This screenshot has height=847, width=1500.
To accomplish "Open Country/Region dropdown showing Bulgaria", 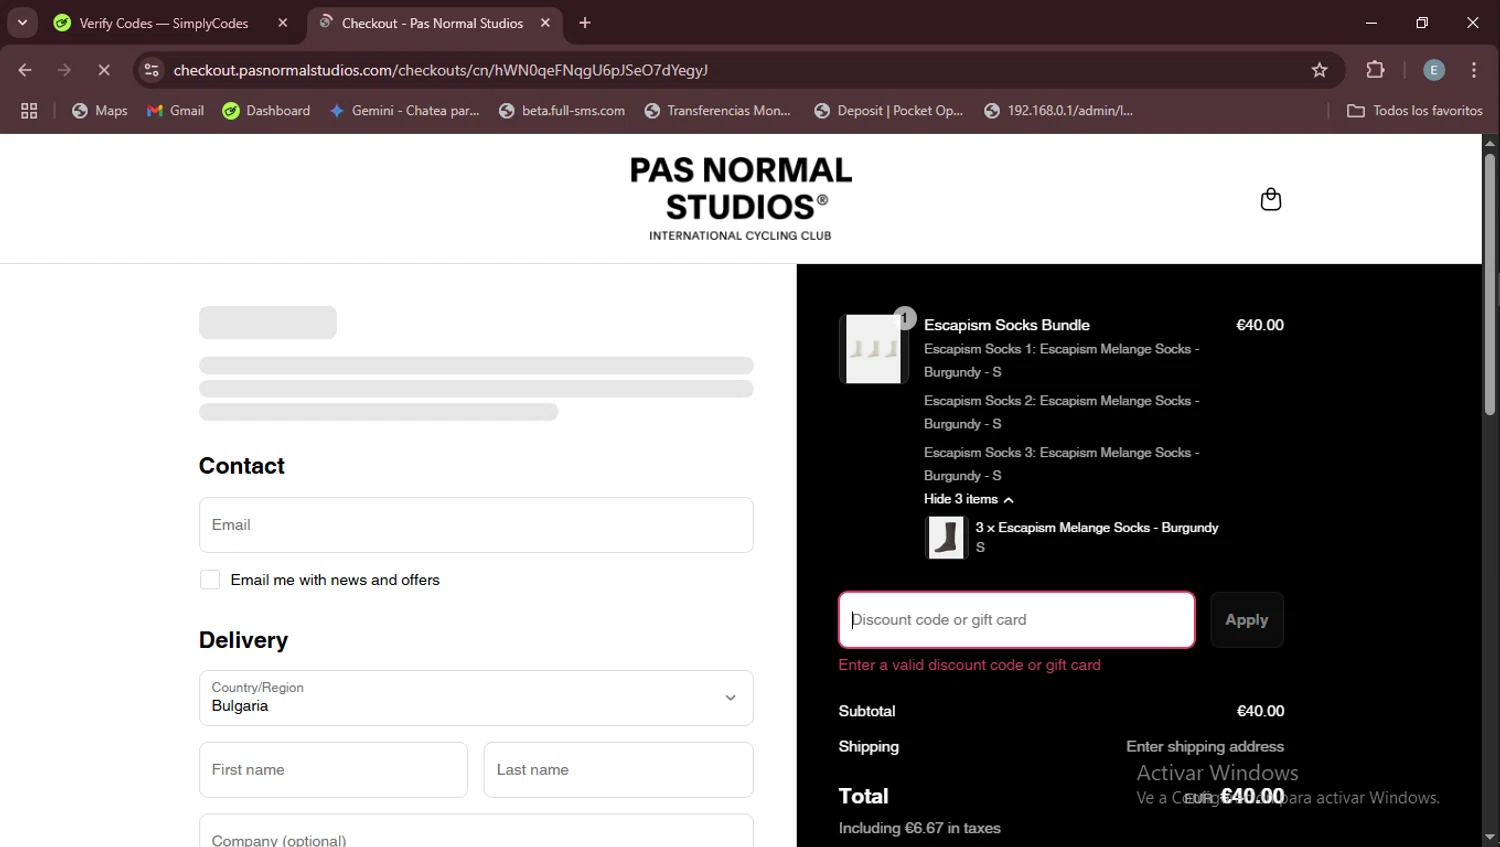I will [476, 698].
